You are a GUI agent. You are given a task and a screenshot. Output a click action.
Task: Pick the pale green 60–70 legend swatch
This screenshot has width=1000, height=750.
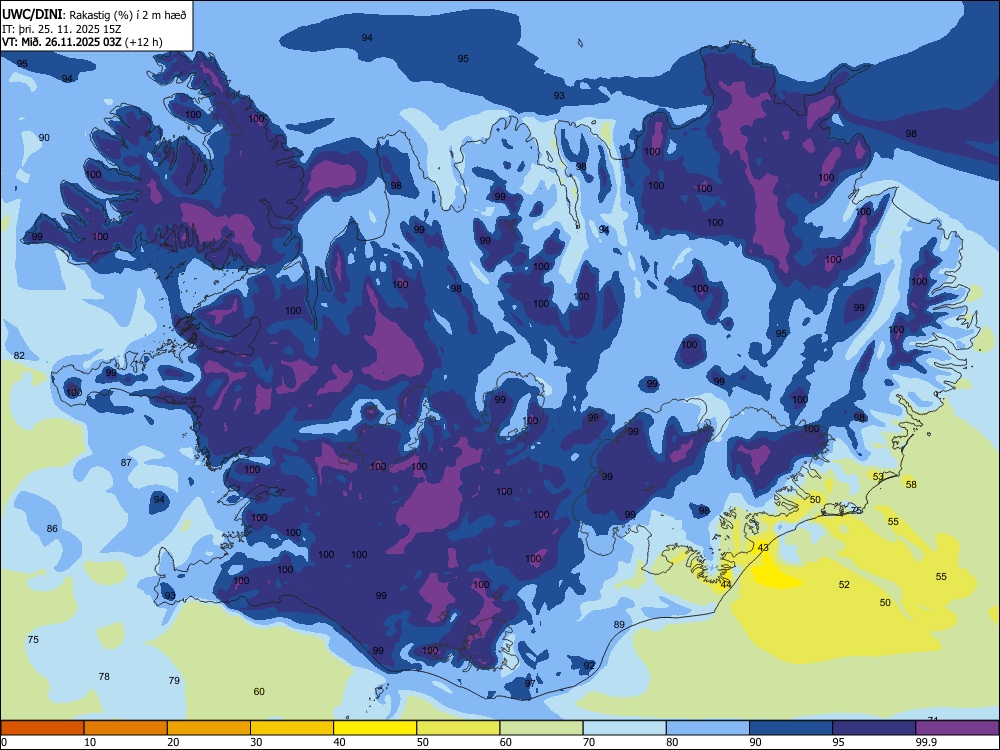(541, 728)
